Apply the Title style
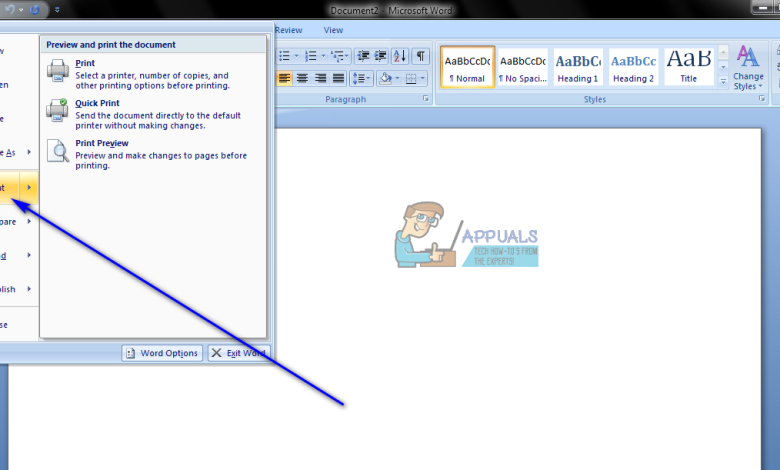The width and height of the screenshot is (780, 470). [689, 67]
